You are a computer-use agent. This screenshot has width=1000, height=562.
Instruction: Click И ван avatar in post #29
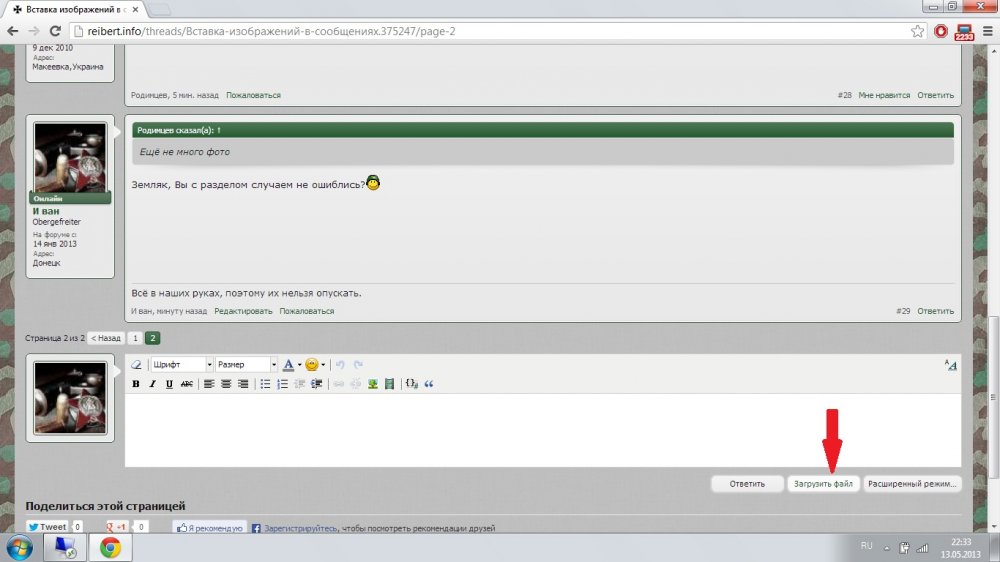coord(70,158)
